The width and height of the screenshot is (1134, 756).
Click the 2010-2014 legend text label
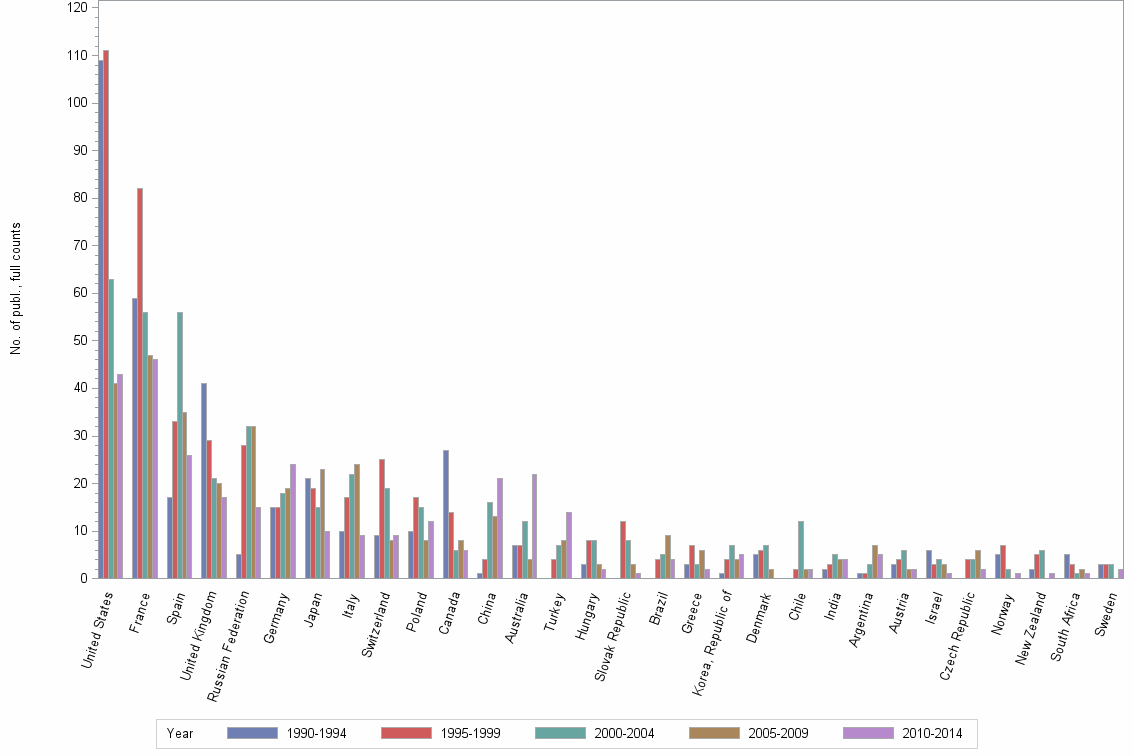931,734
